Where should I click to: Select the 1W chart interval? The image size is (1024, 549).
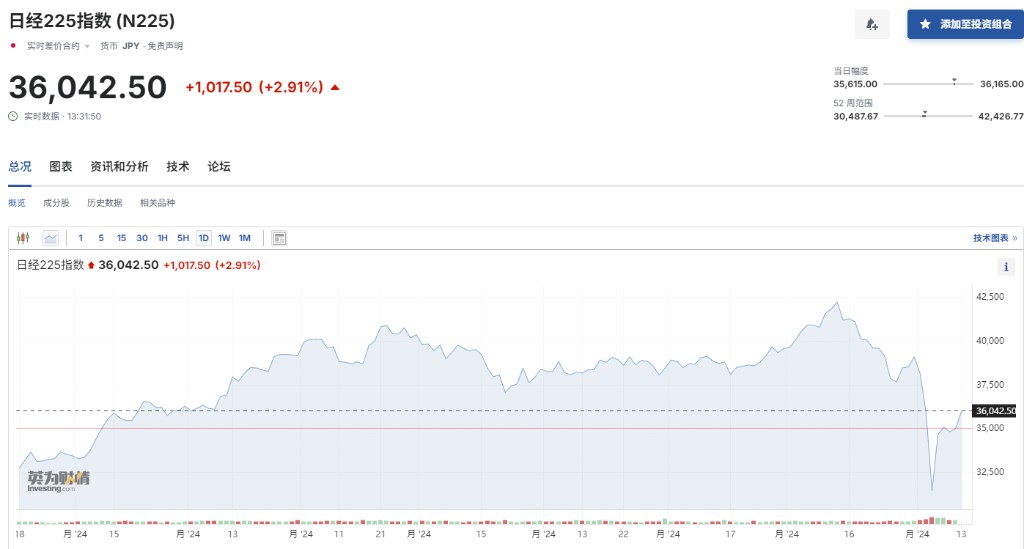click(224, 238)
